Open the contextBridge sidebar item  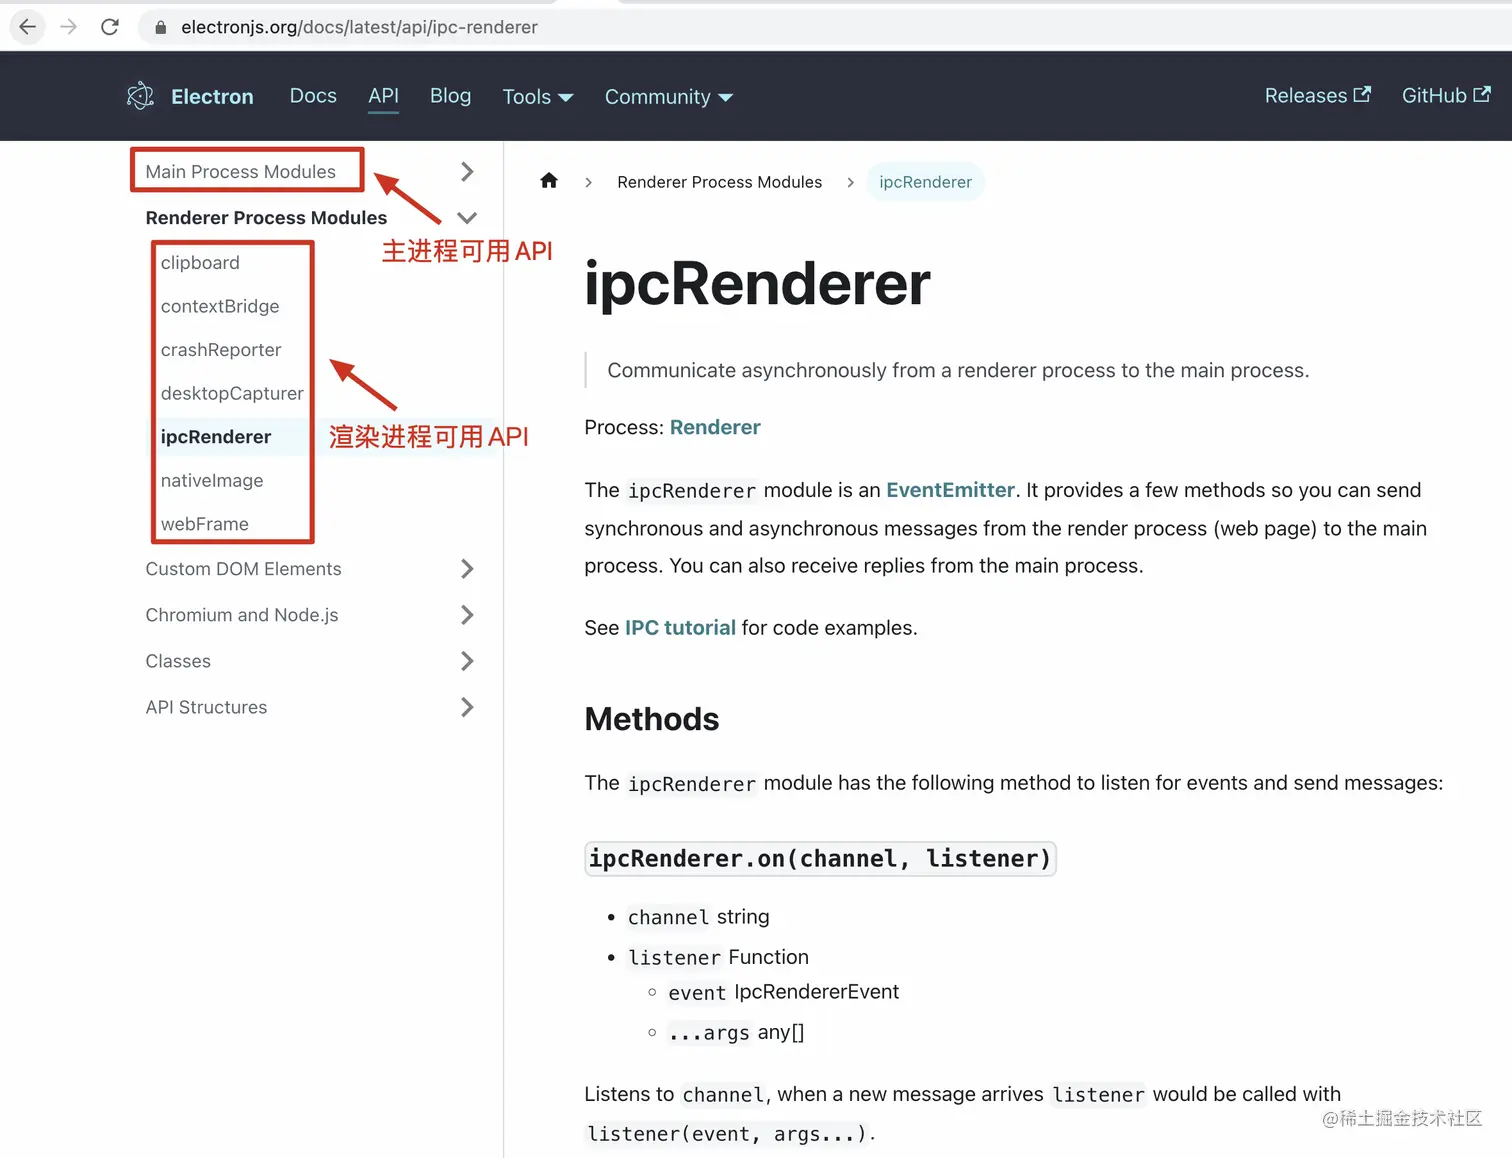pyautogui.click(x=220, y=306)
